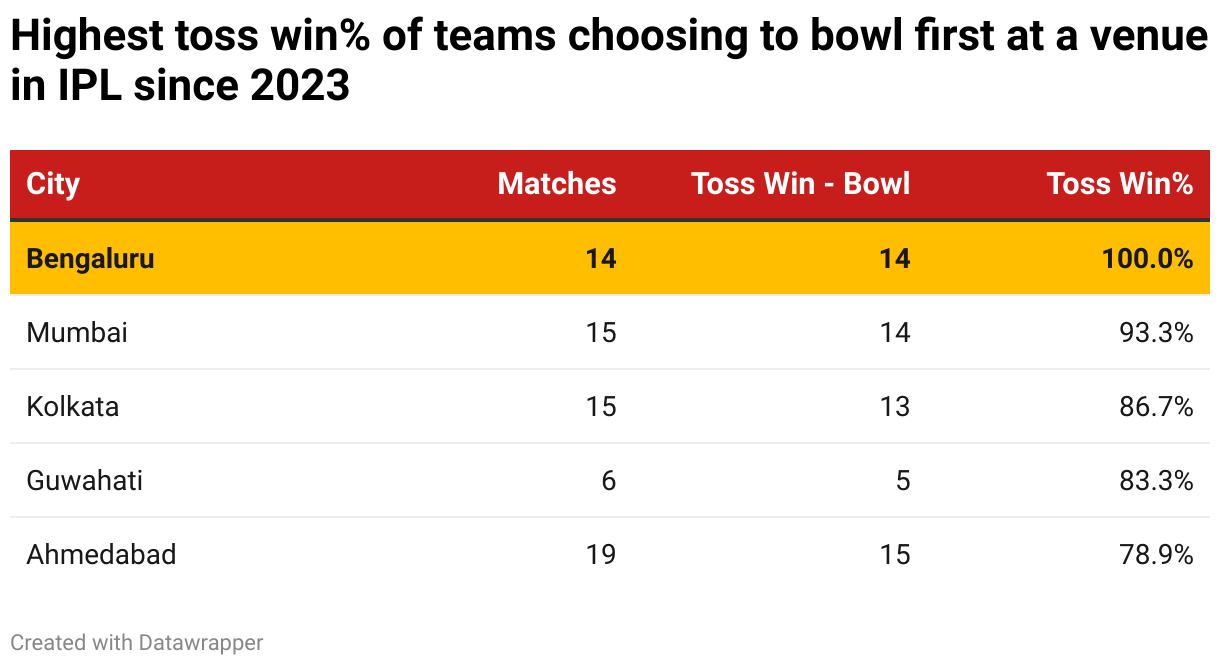Click Guwahati's matches count of 6
The height and width of the screenshot is (666, 1220).
point(609,480)
